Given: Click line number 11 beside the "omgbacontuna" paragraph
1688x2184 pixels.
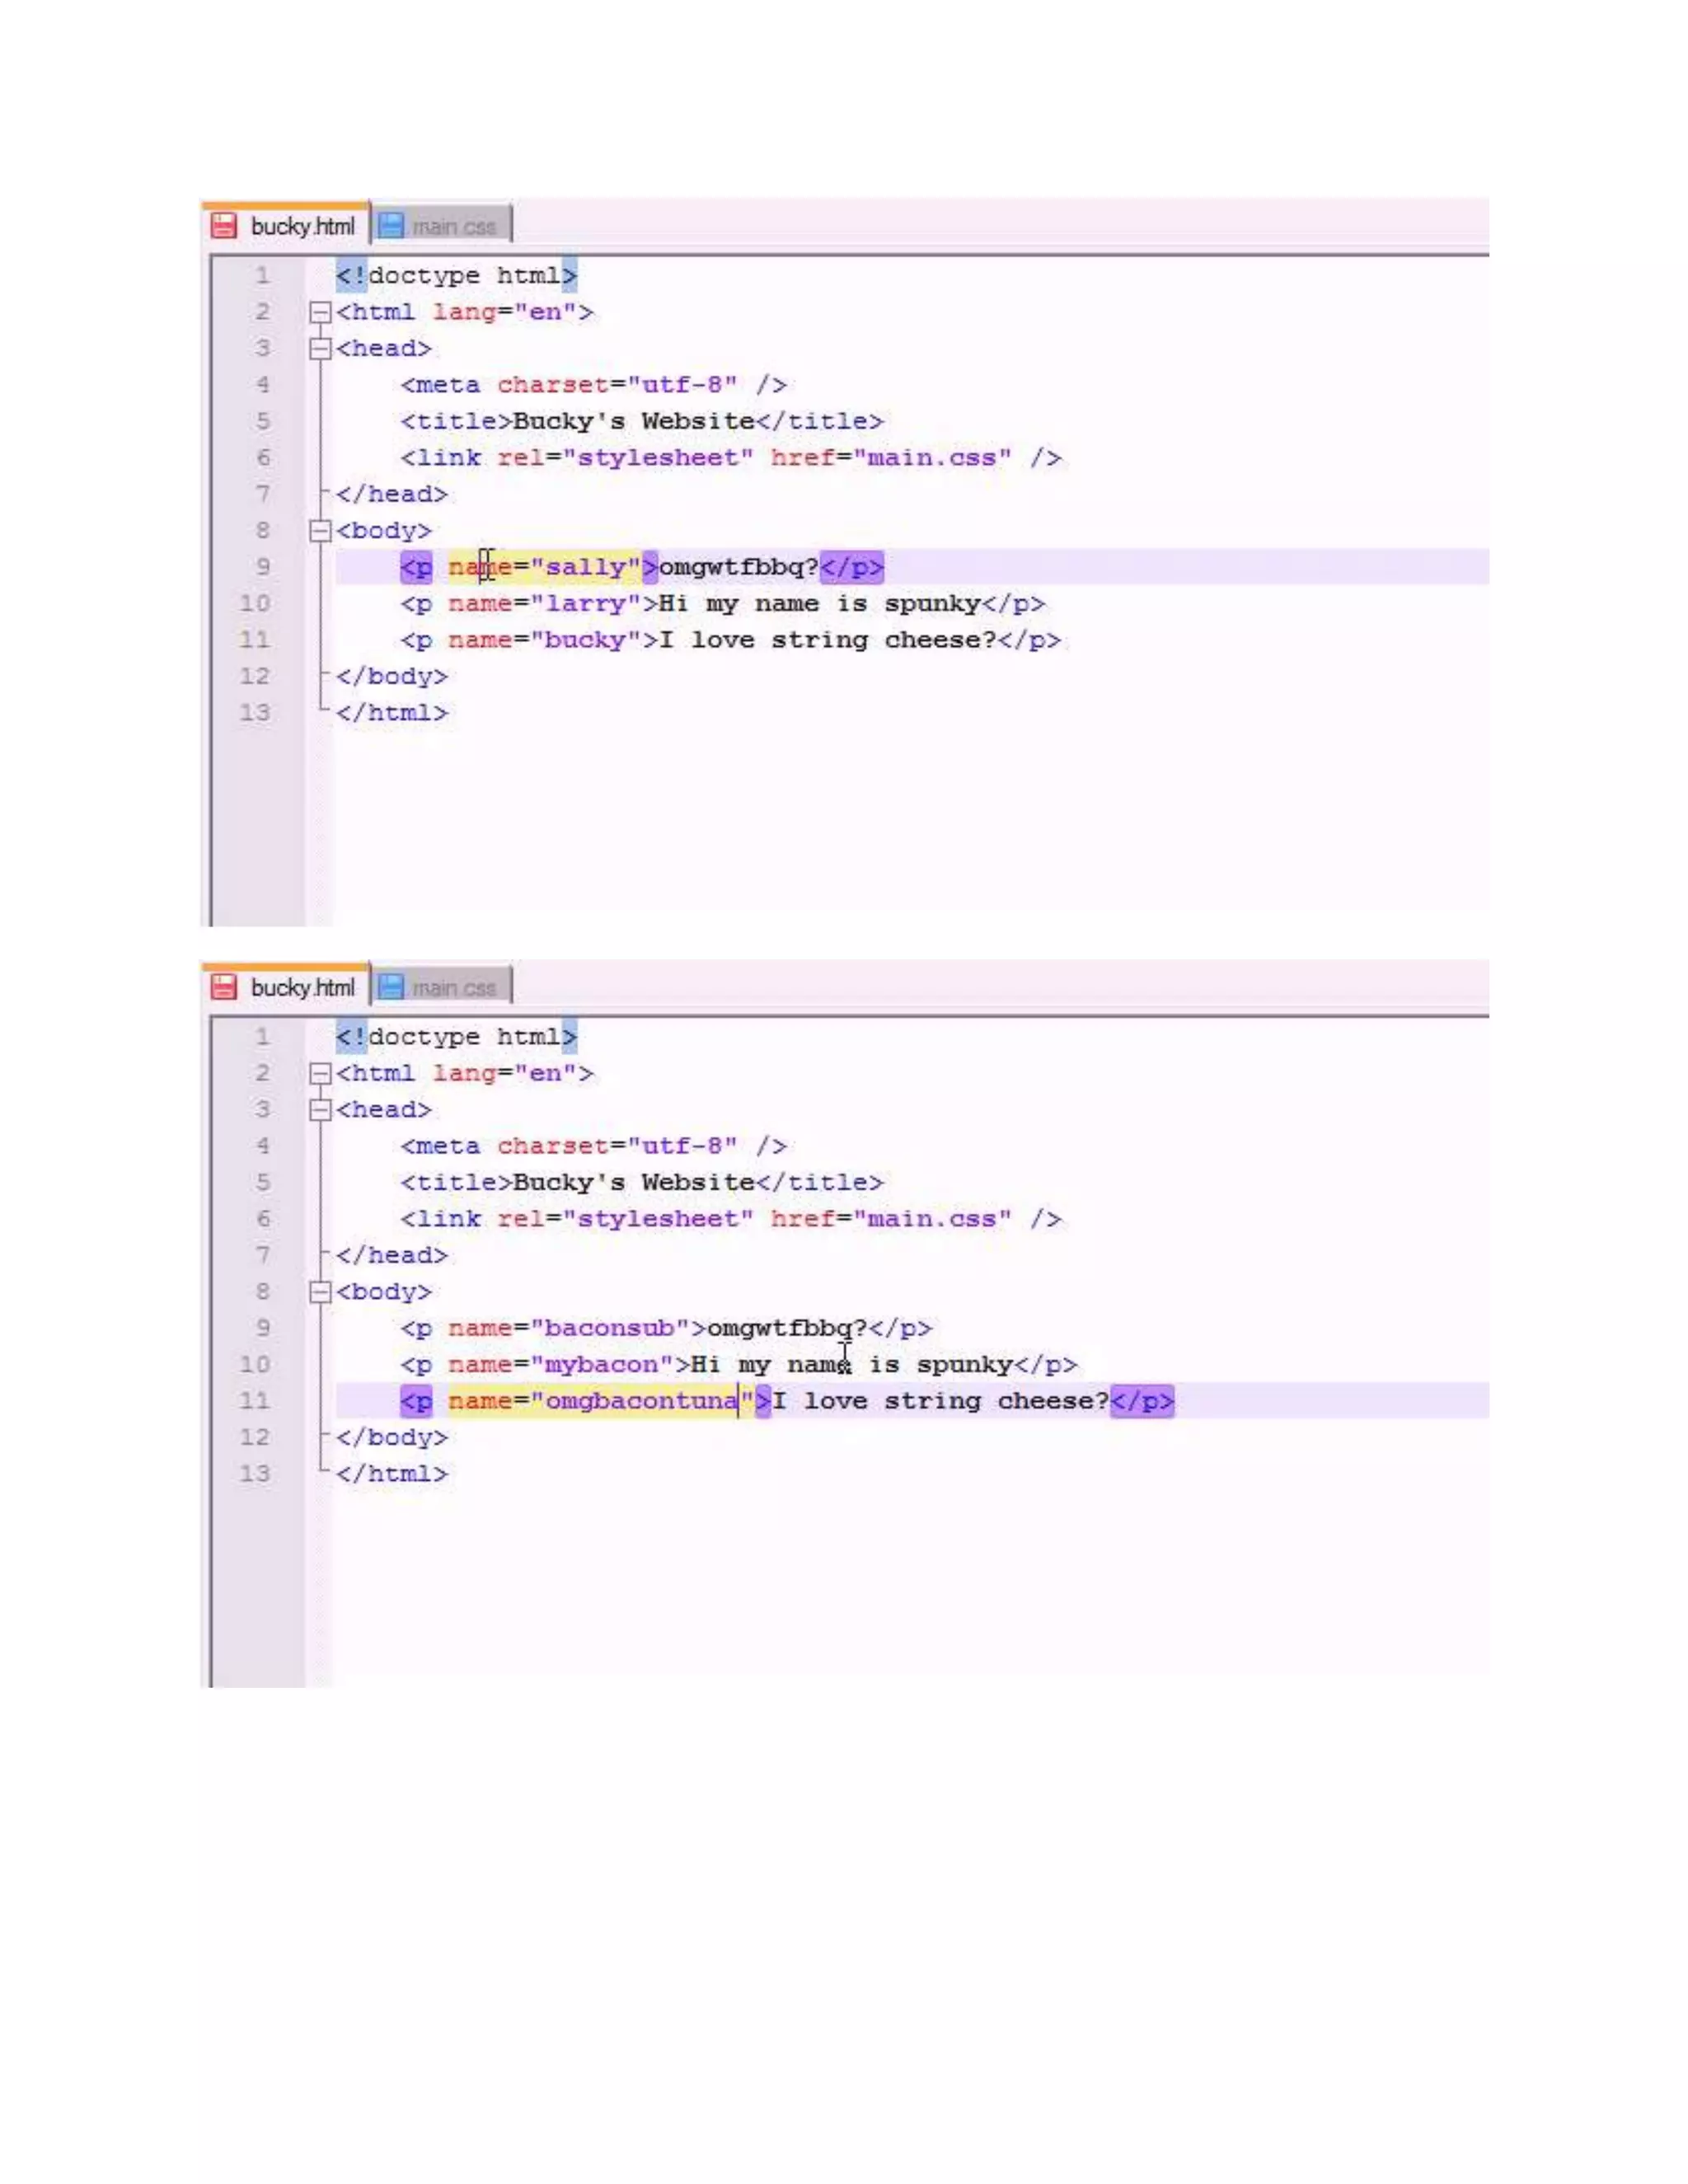Looking at the screenshot, I should pos(254,1401).
